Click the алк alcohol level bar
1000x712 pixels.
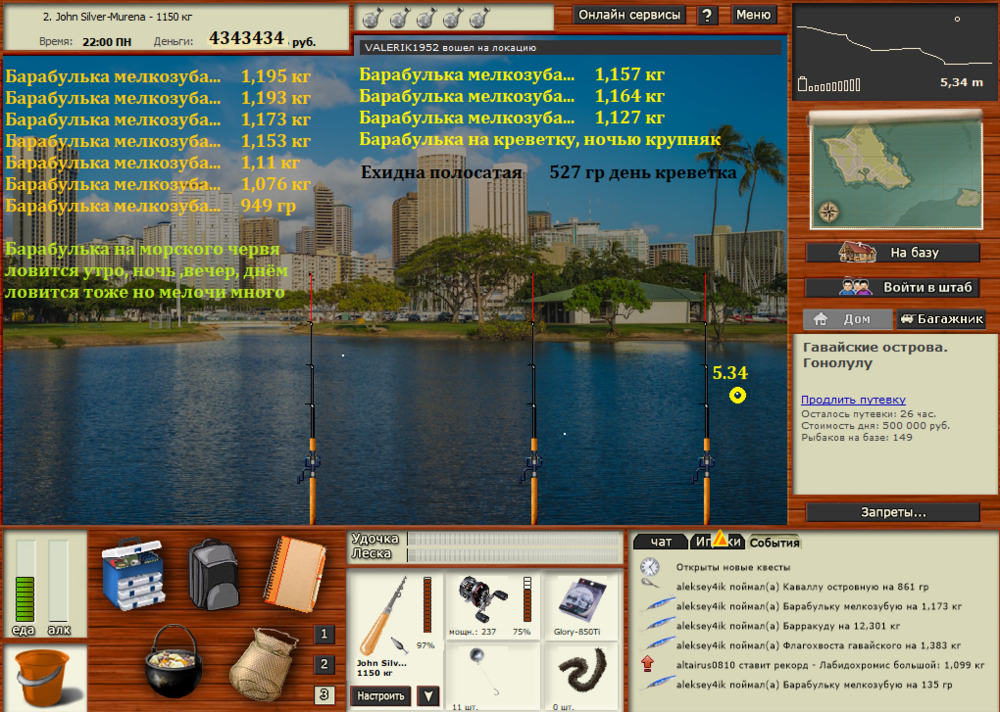58,581
